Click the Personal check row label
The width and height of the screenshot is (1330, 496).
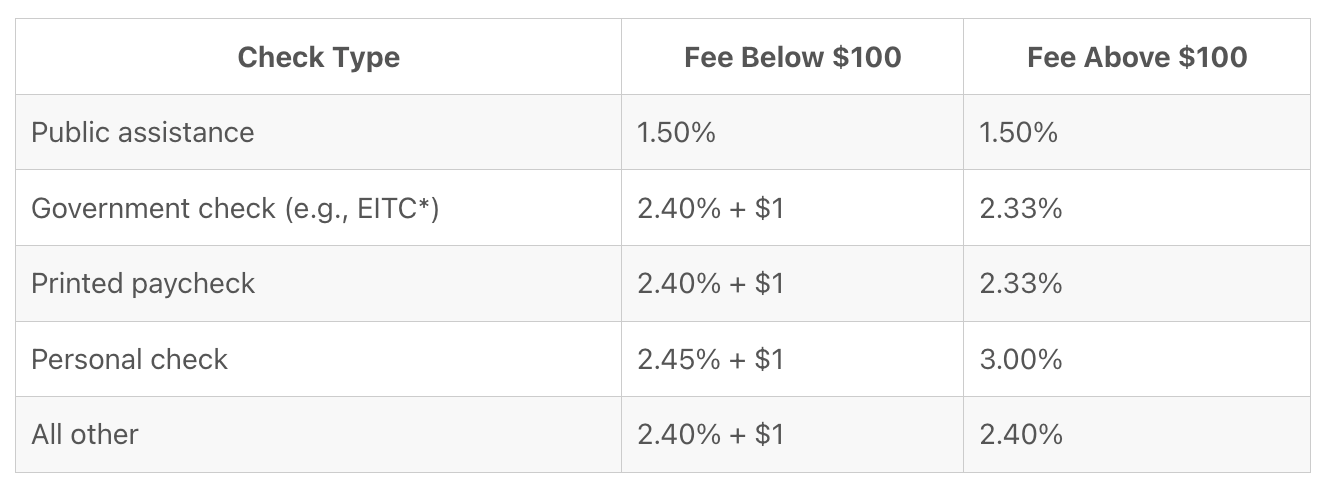pos(129,360)
